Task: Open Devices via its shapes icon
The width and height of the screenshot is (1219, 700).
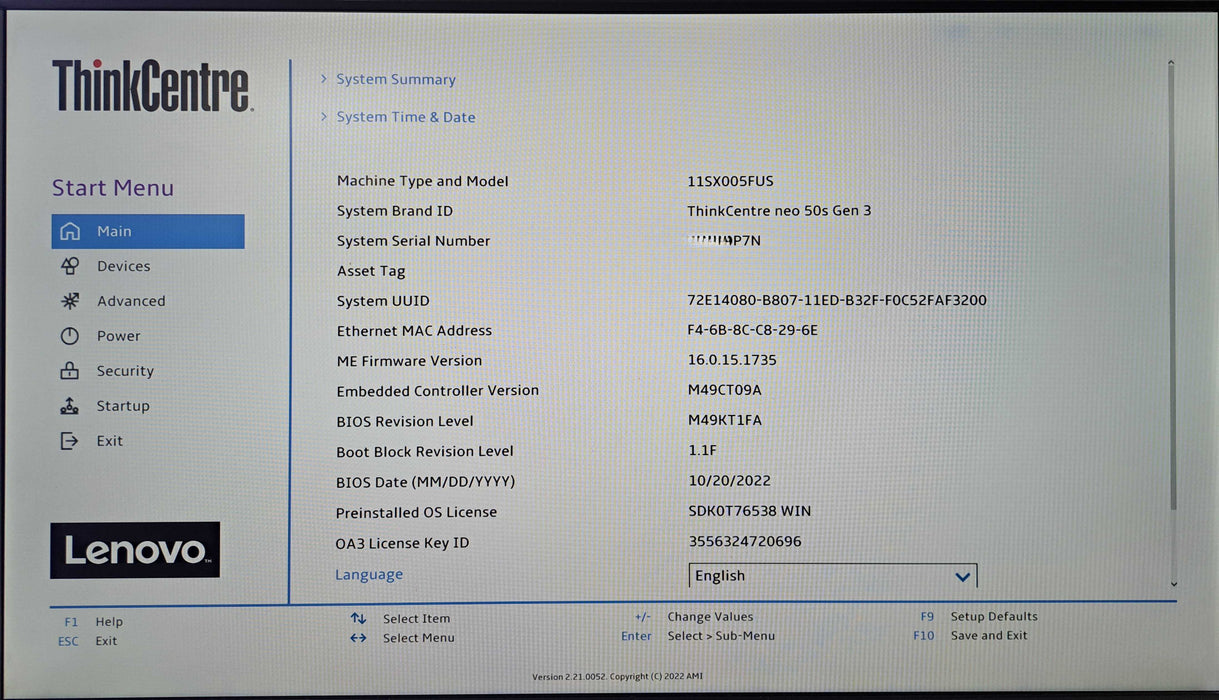Action: pos(70,266)
